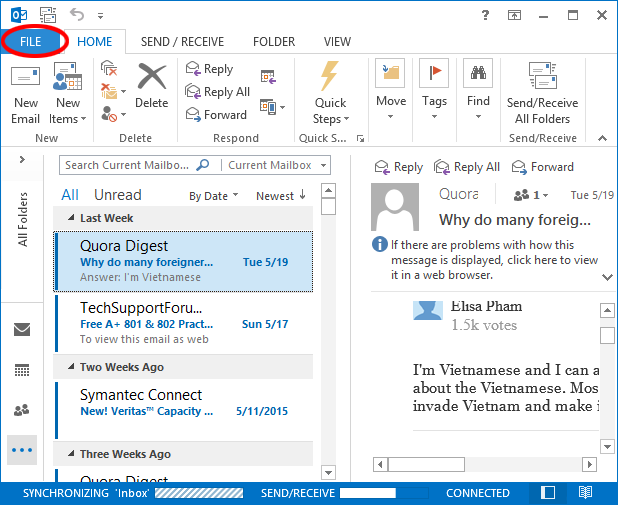Switch to Normal view in status bar
The width and height of the screenshot is (618, 505).
pos(548,493)
